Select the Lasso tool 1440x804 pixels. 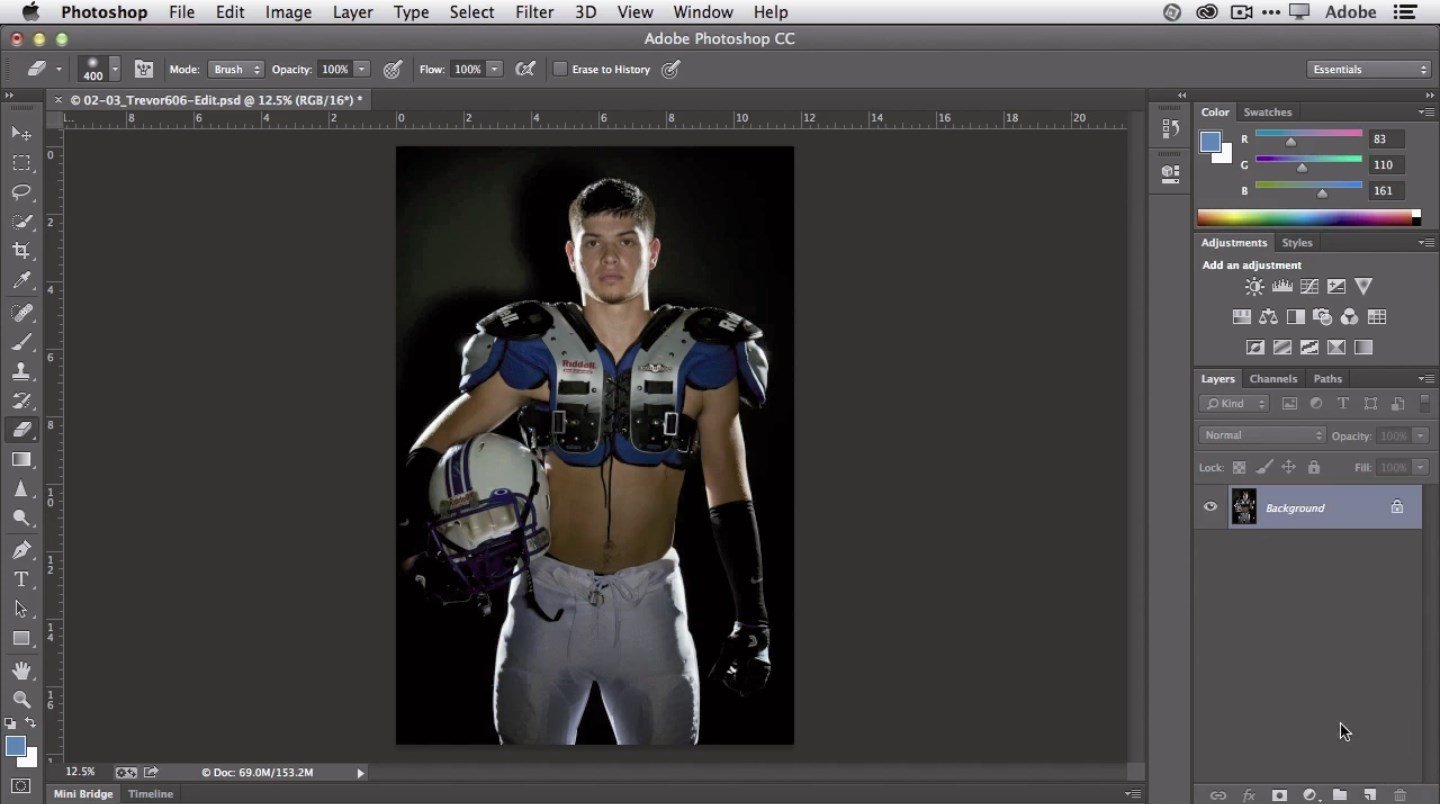point(21,191)
